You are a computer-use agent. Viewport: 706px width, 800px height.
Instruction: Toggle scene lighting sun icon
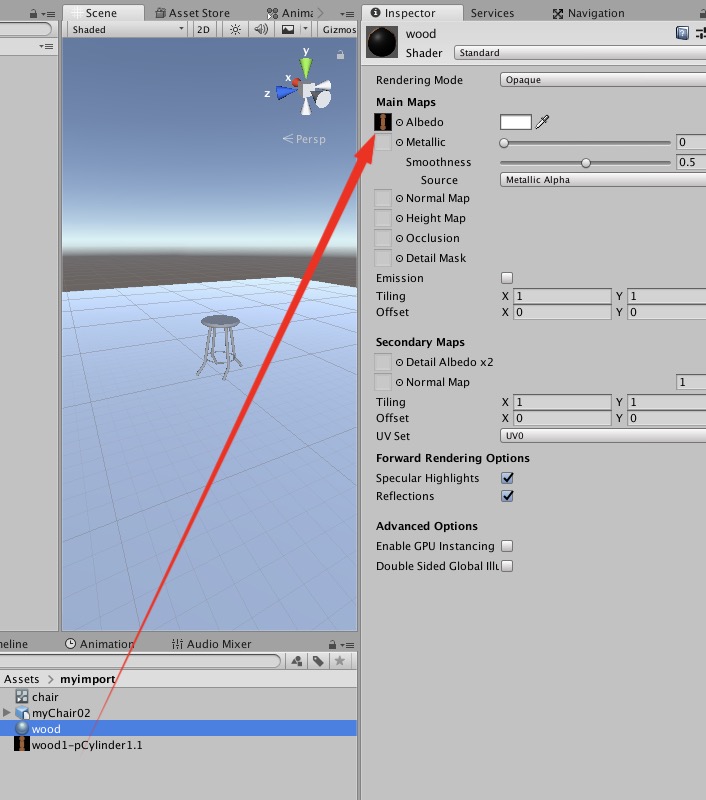point(235,30)
